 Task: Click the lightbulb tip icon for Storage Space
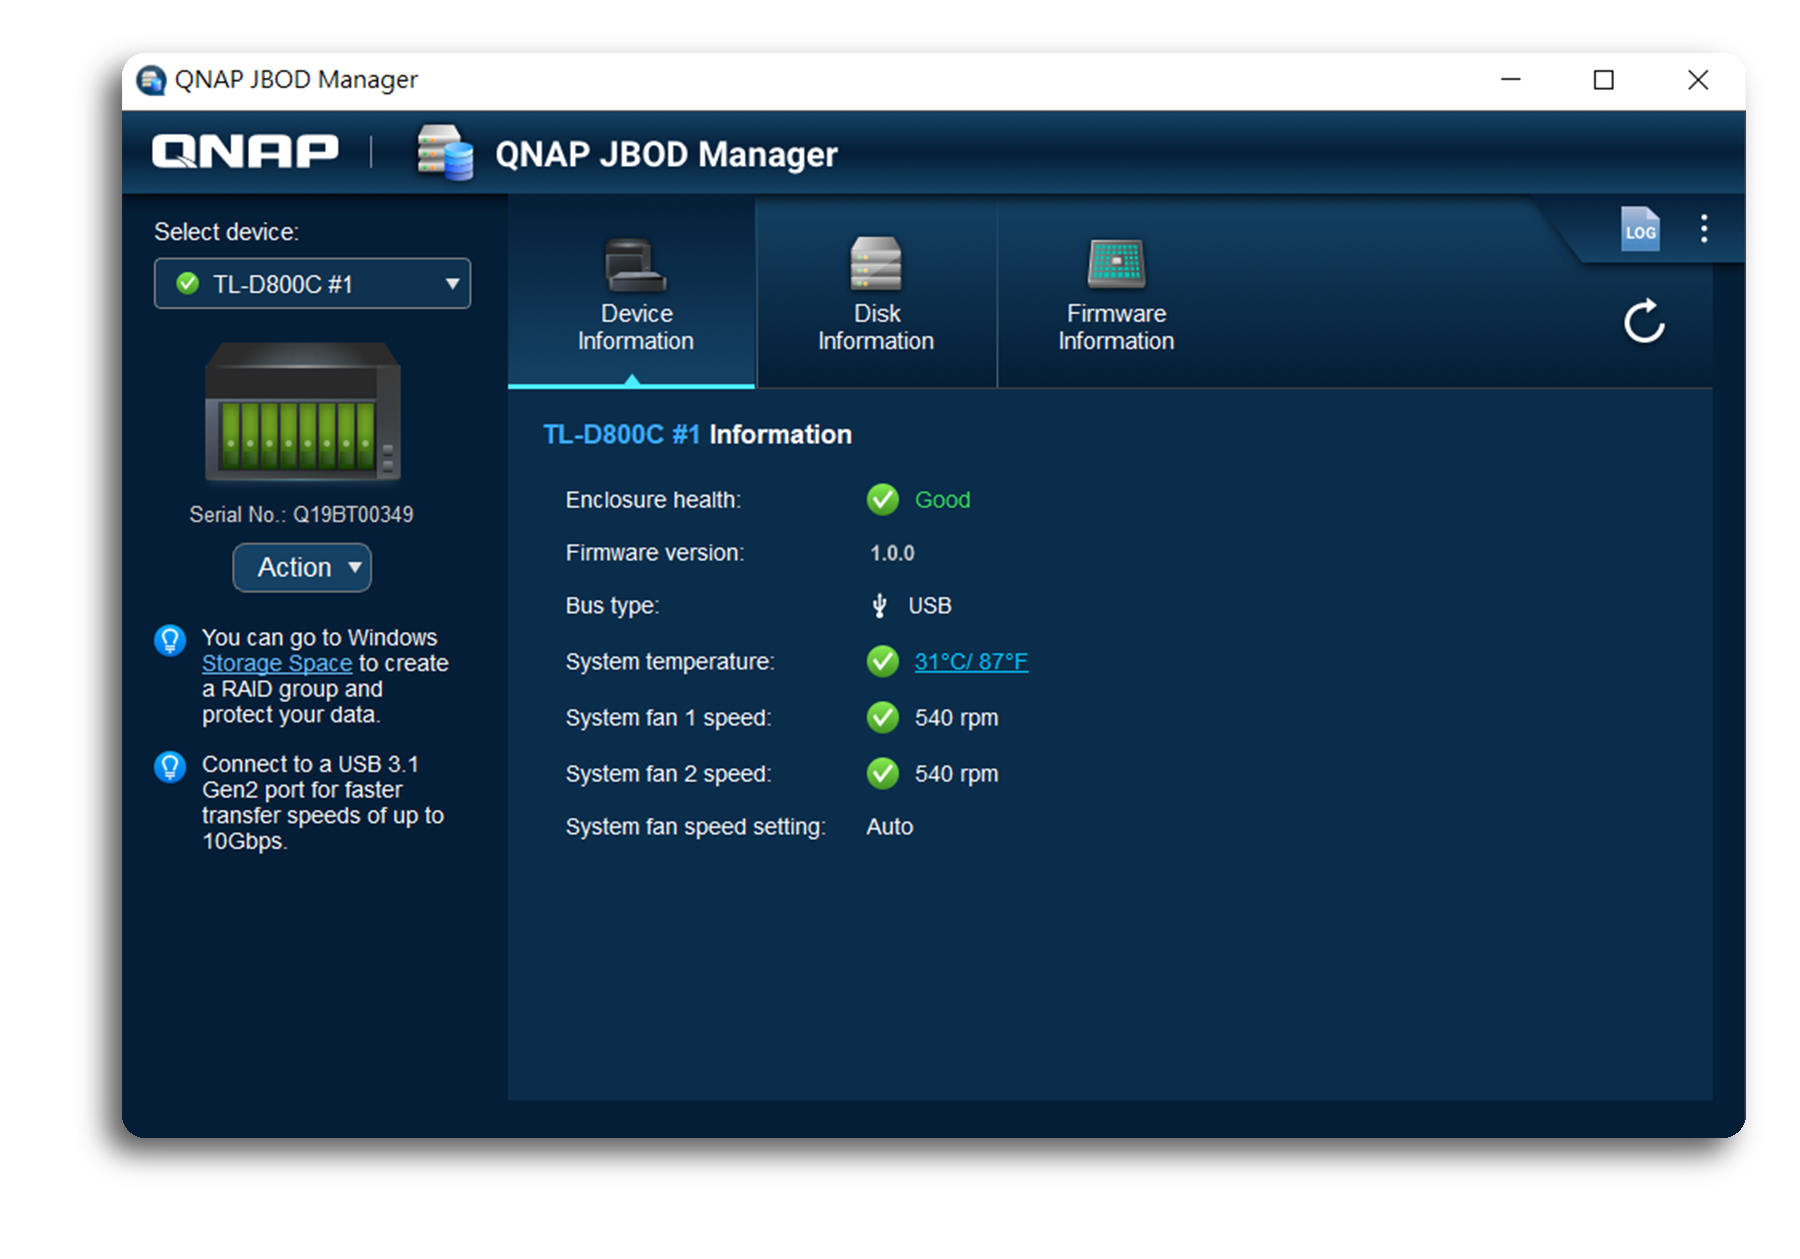pos(170,640)
